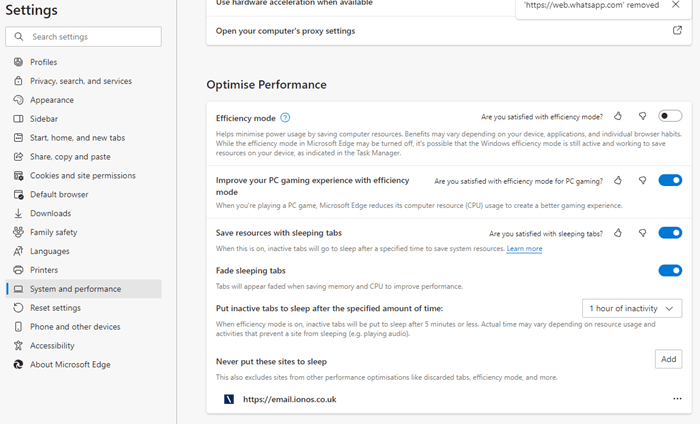
Task: Click the help question mark beside Efficiency mode
Action: (x=285, y=118)
